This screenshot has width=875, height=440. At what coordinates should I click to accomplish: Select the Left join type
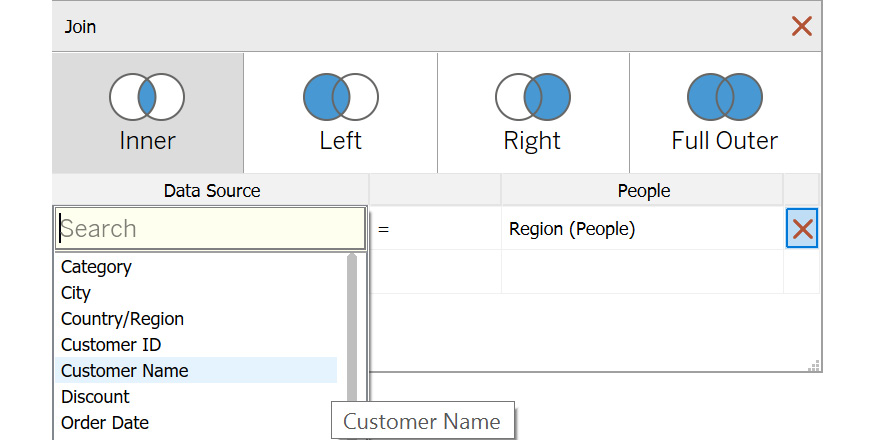click(x=340, y=113)
